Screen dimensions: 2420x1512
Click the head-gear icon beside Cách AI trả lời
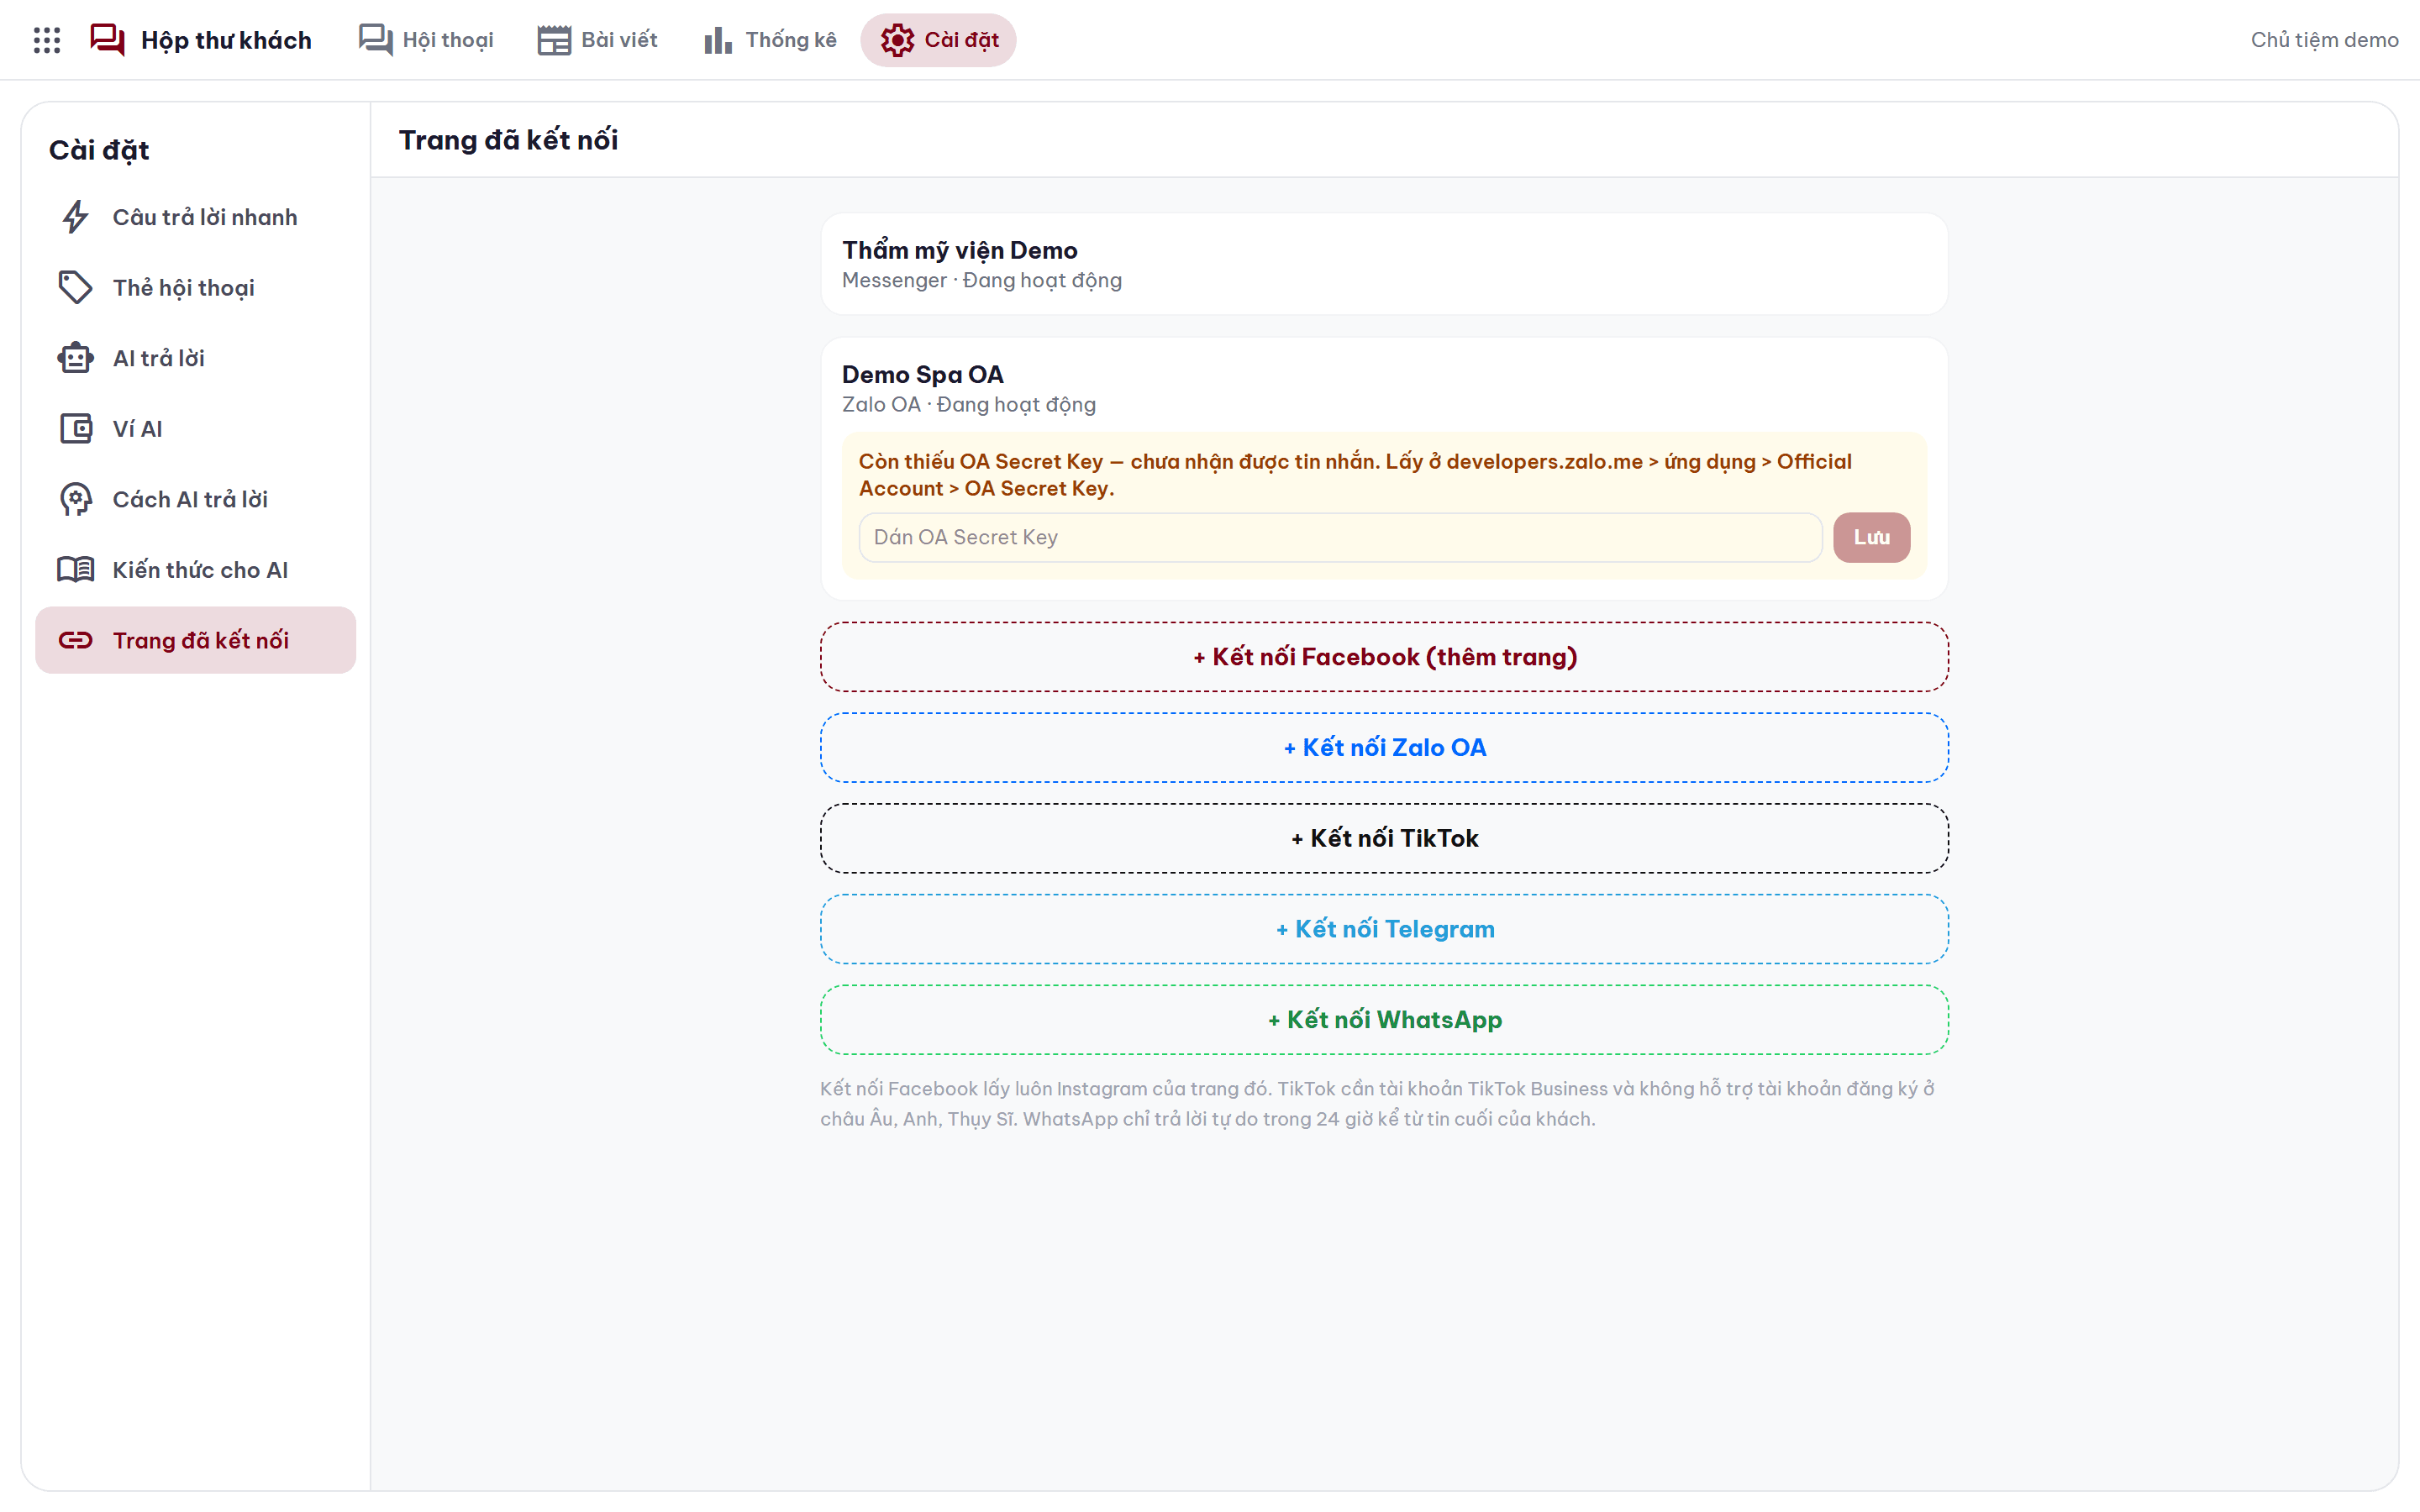76,499
